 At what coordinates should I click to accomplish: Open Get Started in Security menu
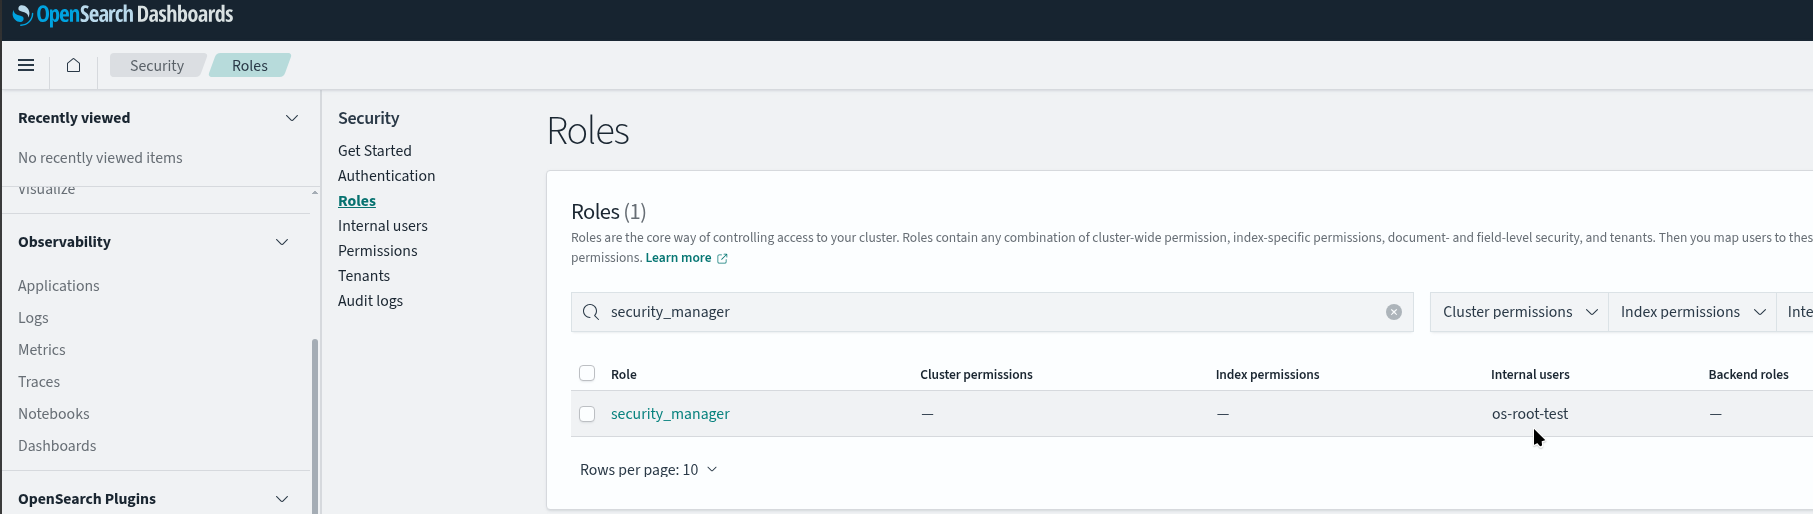click(x=375, y=151)
